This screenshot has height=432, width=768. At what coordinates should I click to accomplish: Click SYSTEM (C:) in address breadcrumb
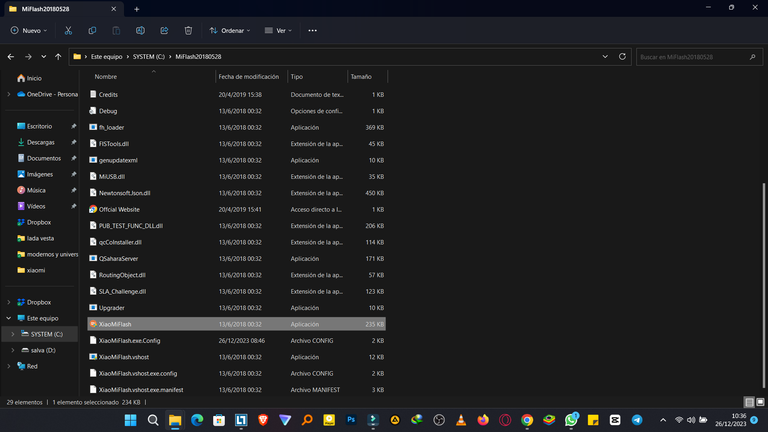(x=148, y=57)
